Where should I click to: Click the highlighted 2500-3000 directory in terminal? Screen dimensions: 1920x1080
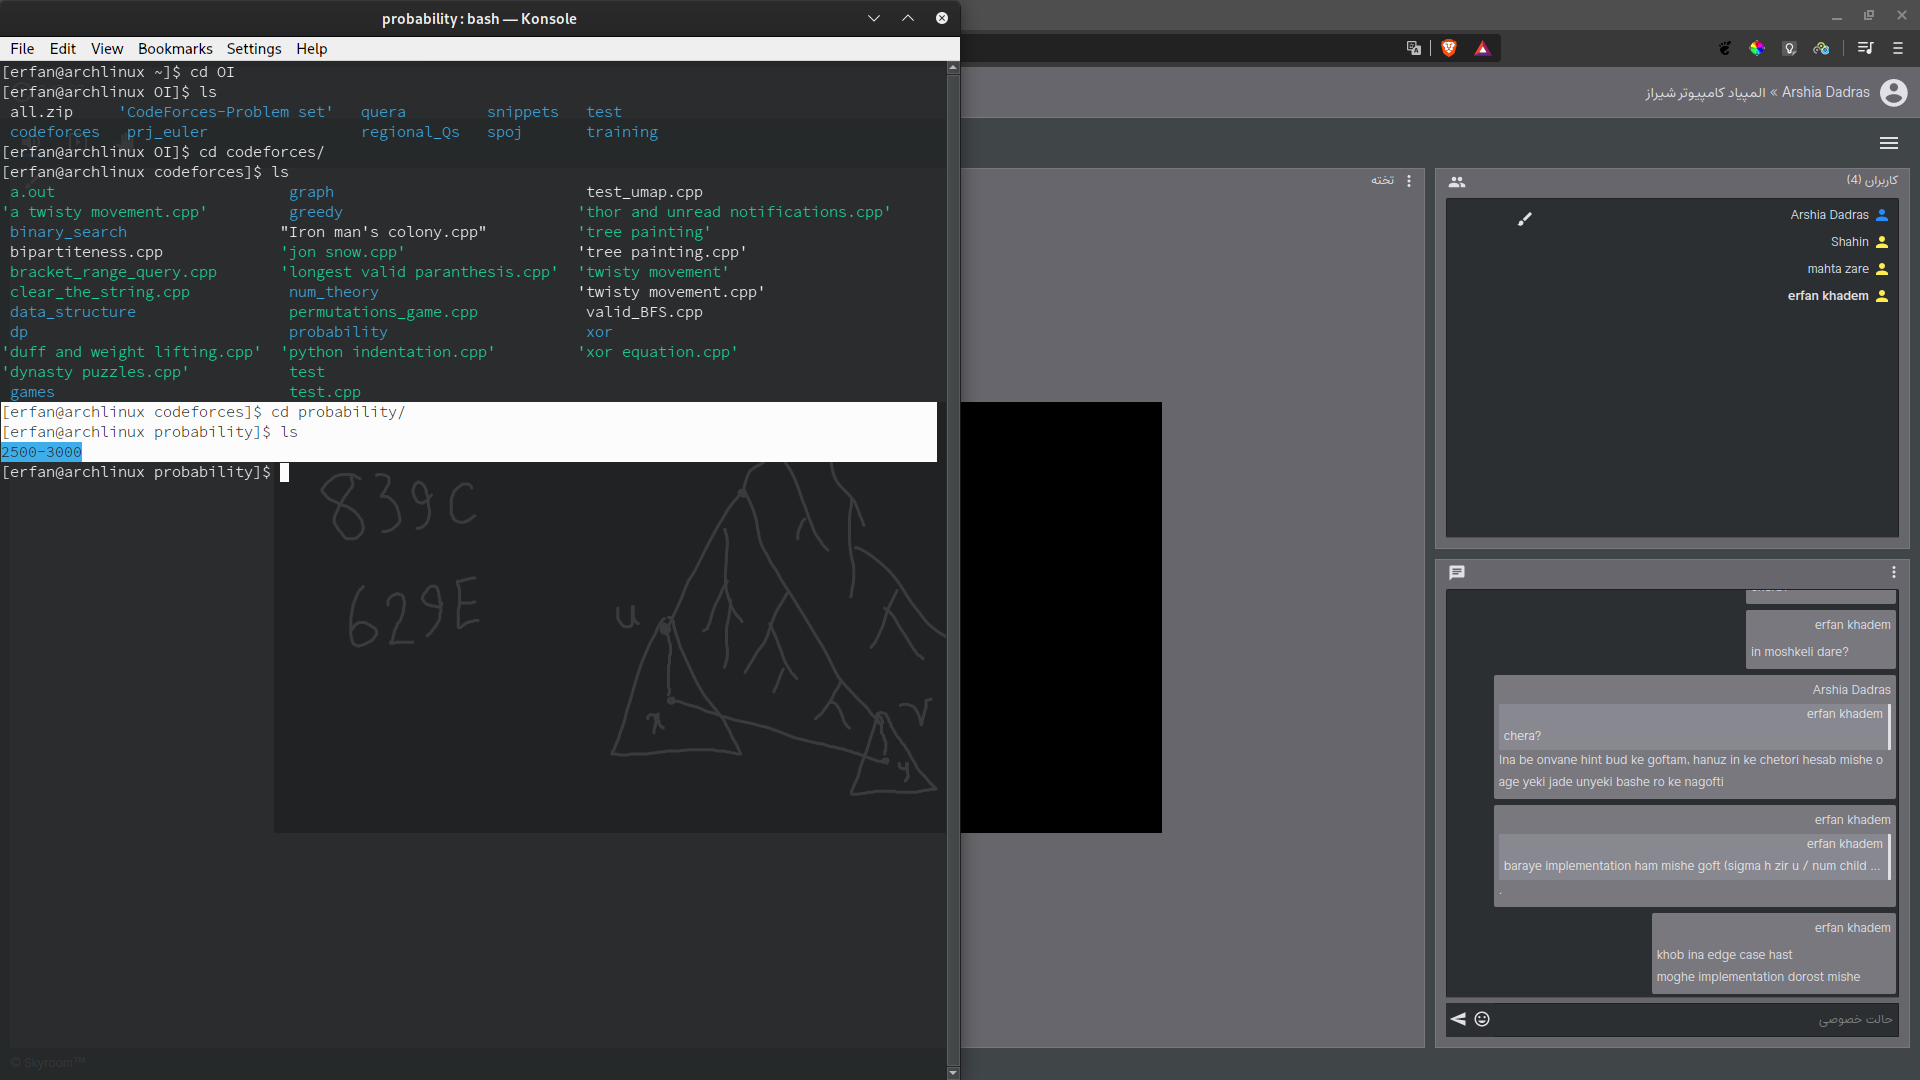(x=41, y=452)
